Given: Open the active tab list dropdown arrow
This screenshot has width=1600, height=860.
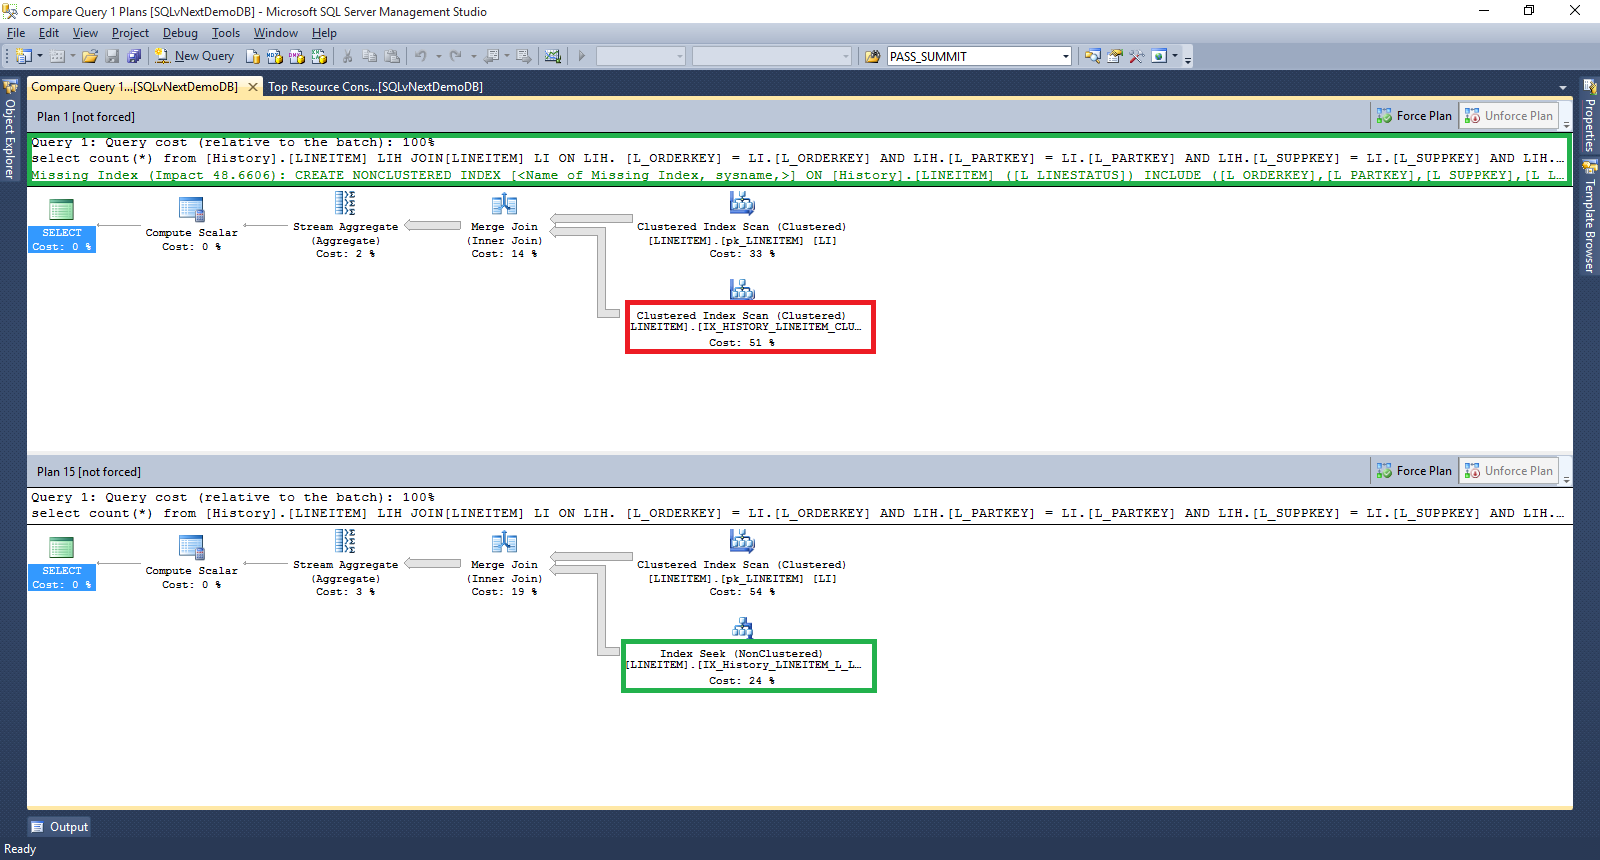Looking at the screenshot, I should (x=1563, y=88).
